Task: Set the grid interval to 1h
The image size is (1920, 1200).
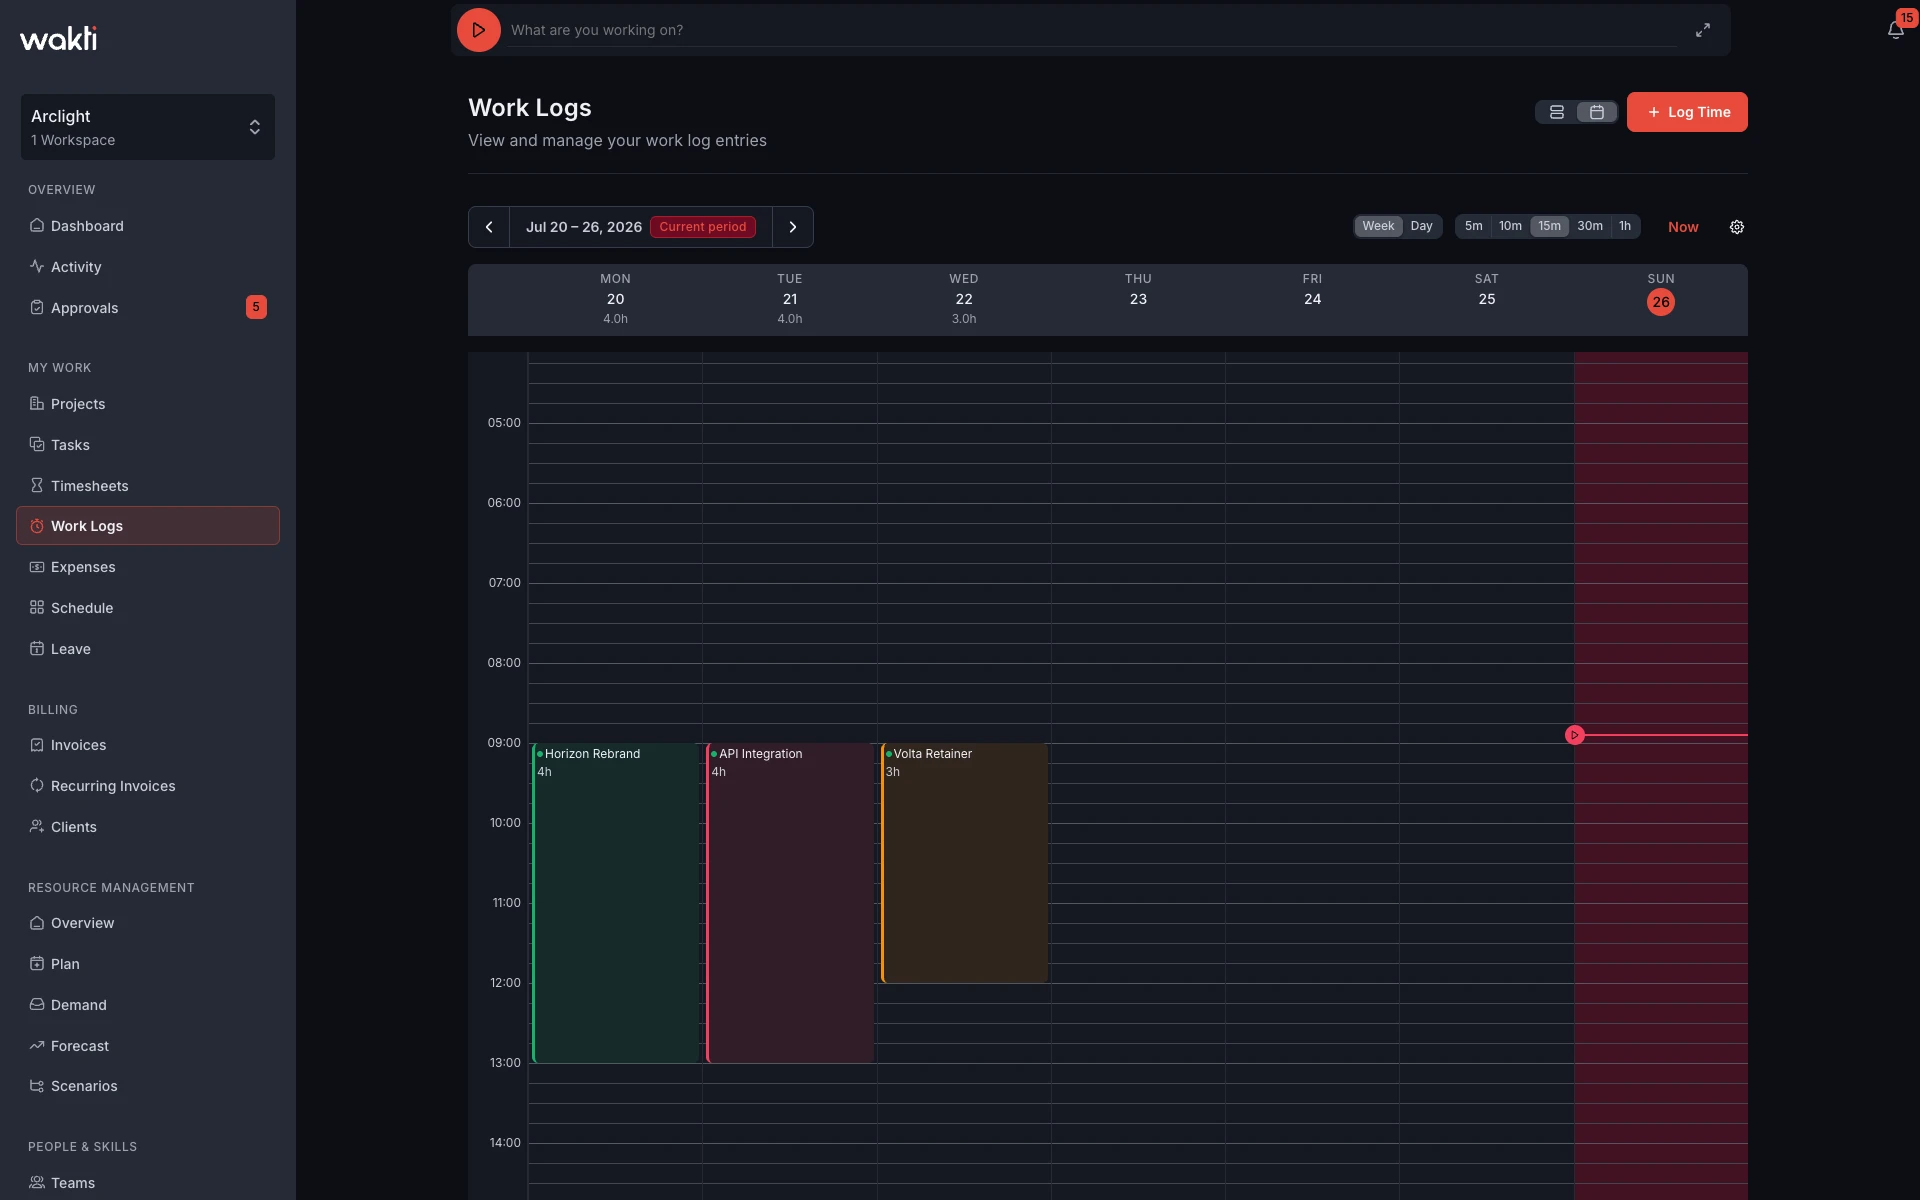Action: tap(1625, 226)
